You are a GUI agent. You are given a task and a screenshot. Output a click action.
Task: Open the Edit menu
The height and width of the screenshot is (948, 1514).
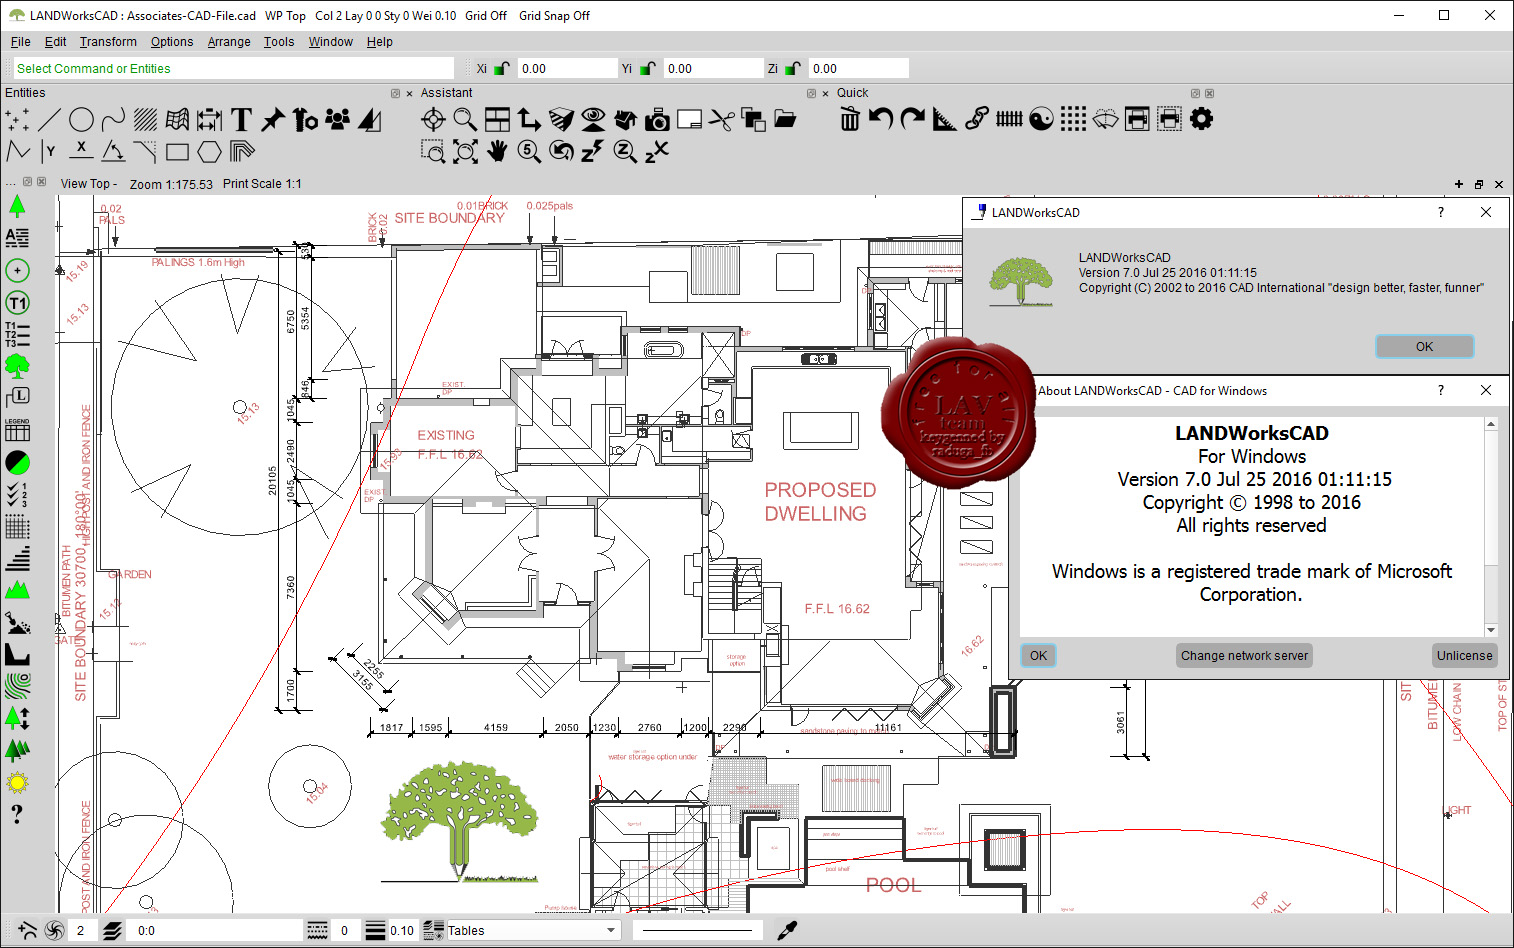pos(55,42)
